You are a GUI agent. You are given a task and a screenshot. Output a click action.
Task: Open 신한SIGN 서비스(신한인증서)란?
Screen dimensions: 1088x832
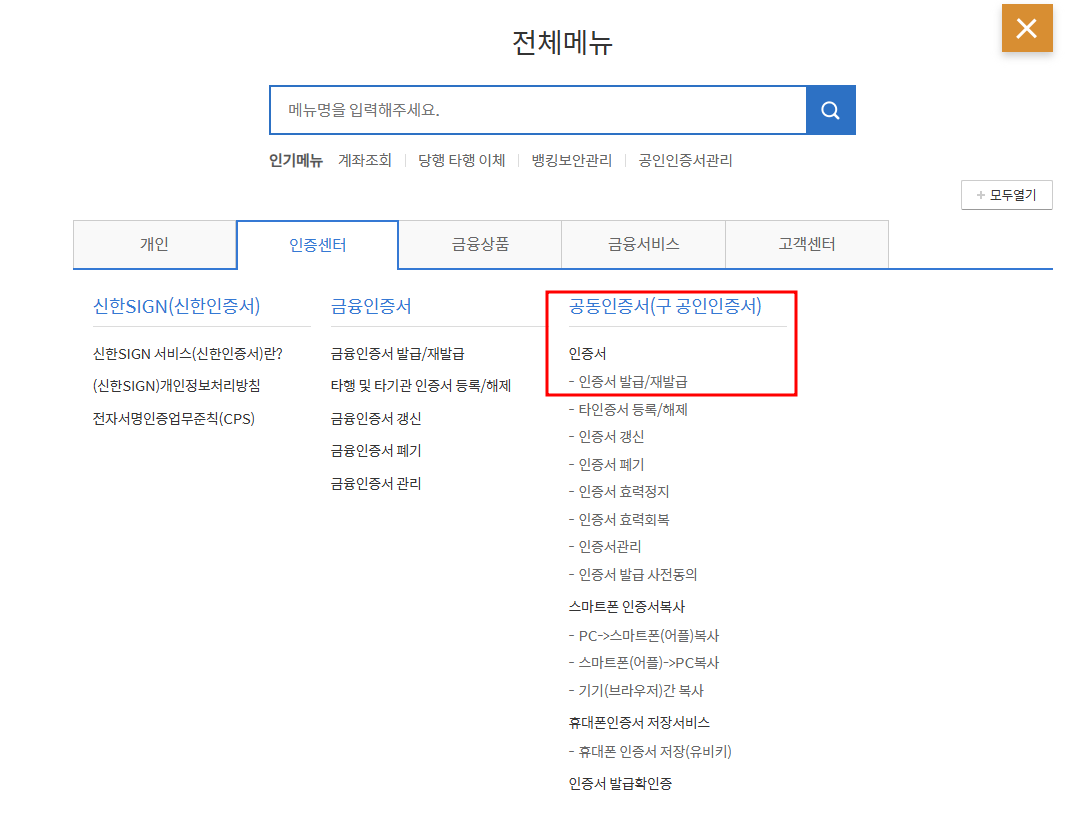[x=188, y=354]
